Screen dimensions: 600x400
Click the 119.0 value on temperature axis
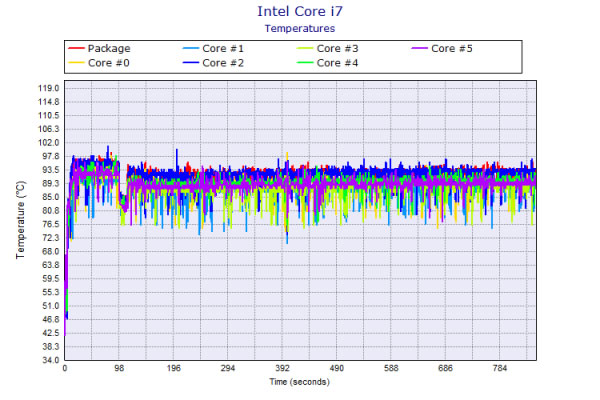[49, 88]
